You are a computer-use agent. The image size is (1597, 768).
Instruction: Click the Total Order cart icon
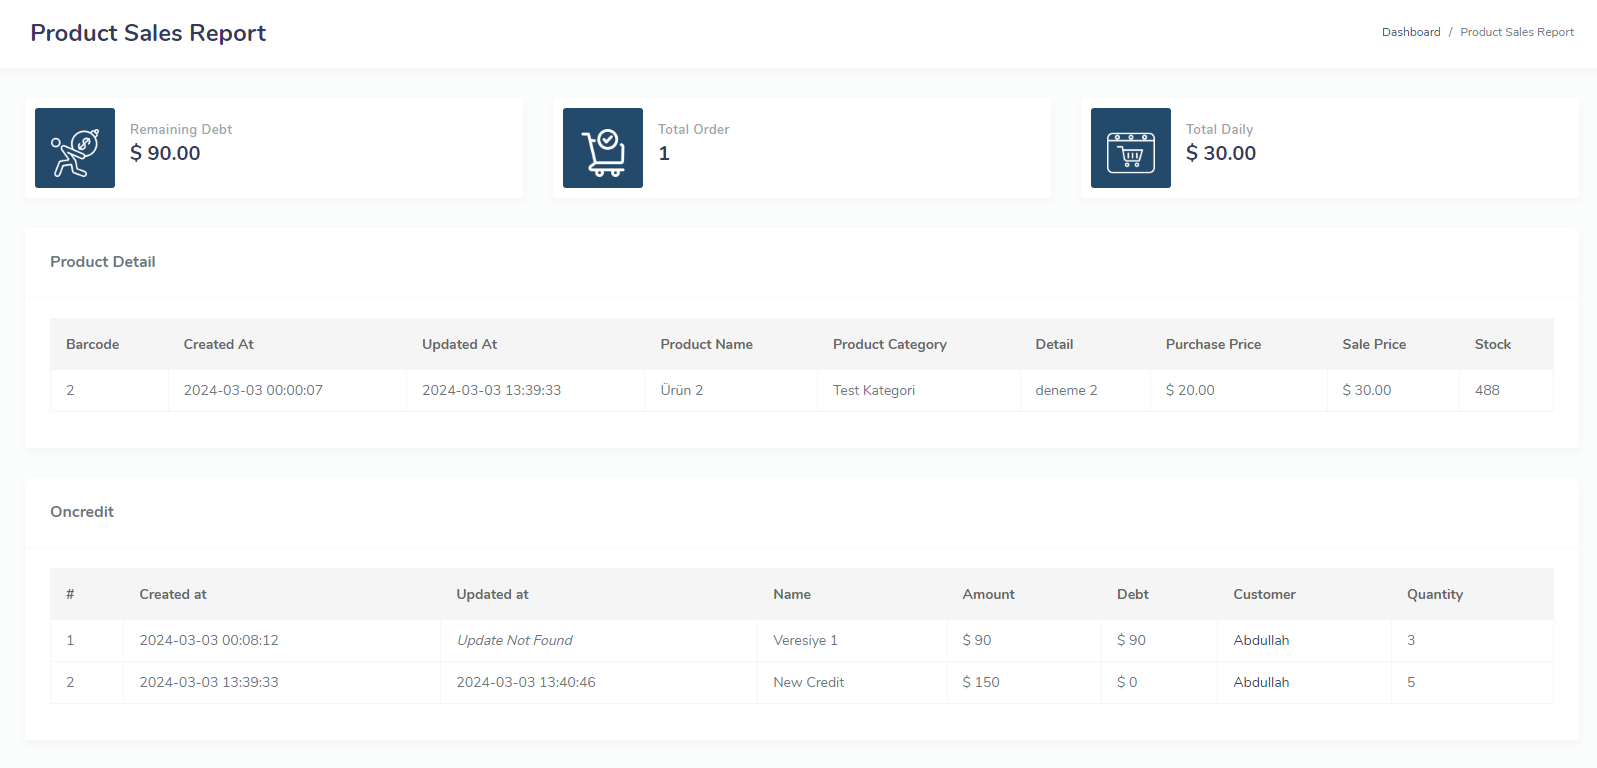[603, 148]
